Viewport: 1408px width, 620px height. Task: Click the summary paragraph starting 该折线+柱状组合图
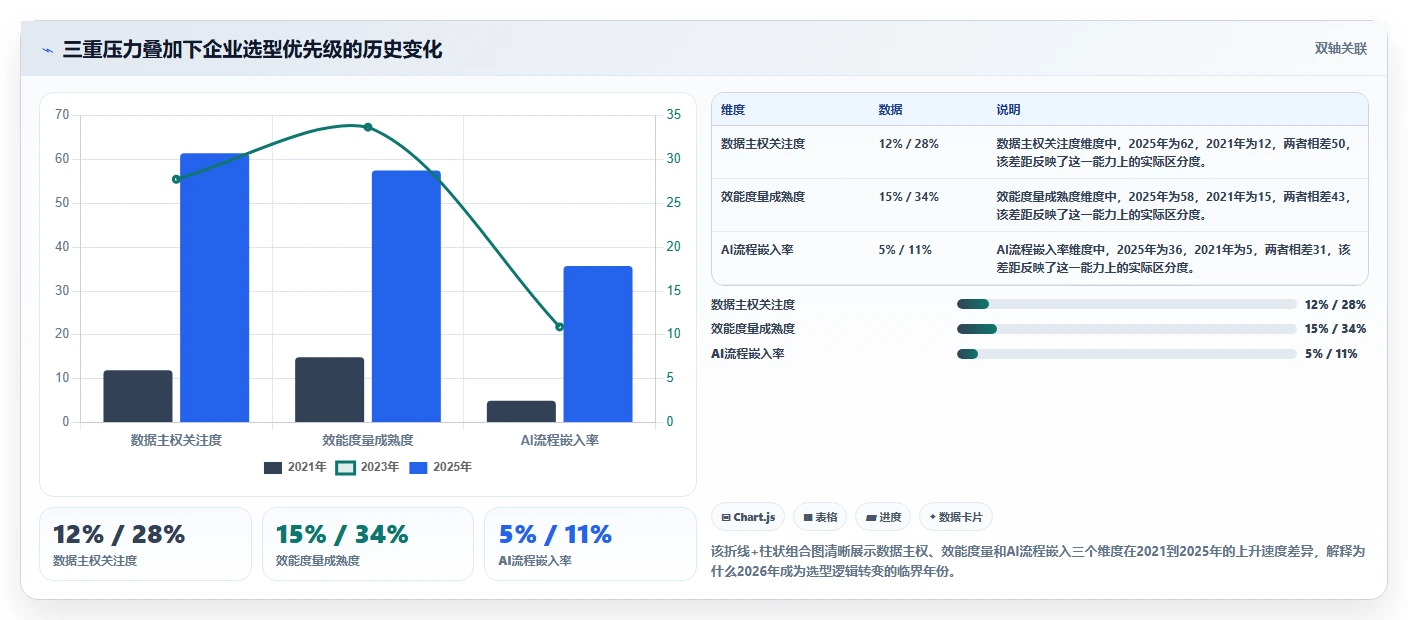[x=1038, y=563]
